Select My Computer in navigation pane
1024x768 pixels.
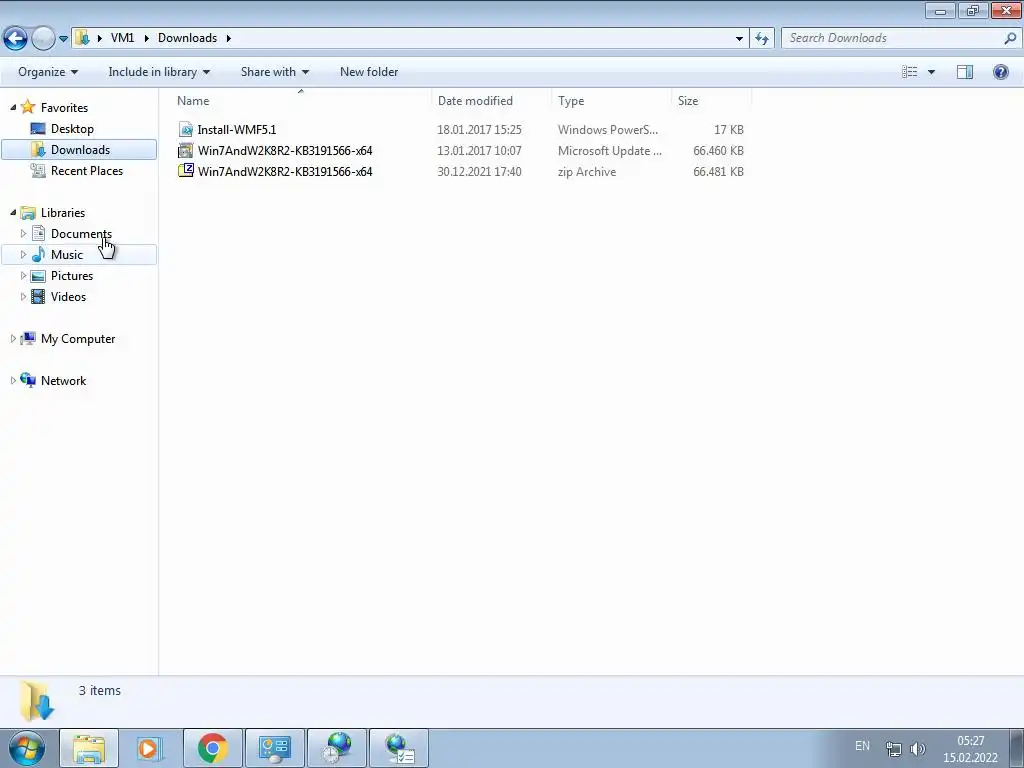78,339
